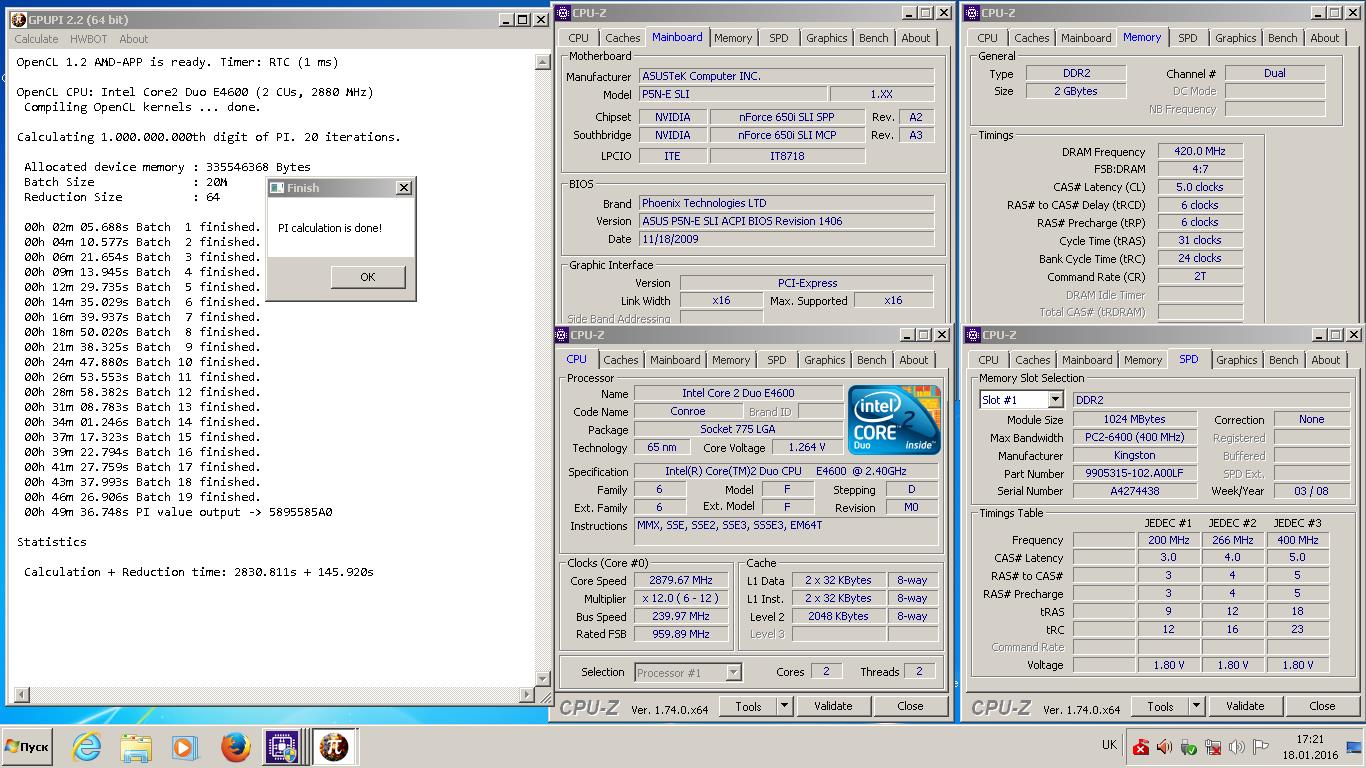Click Safely Remove Hardware tray icon
Image resolution: width=1366 pixels, height=768 pixels.
coord(1188,747)
